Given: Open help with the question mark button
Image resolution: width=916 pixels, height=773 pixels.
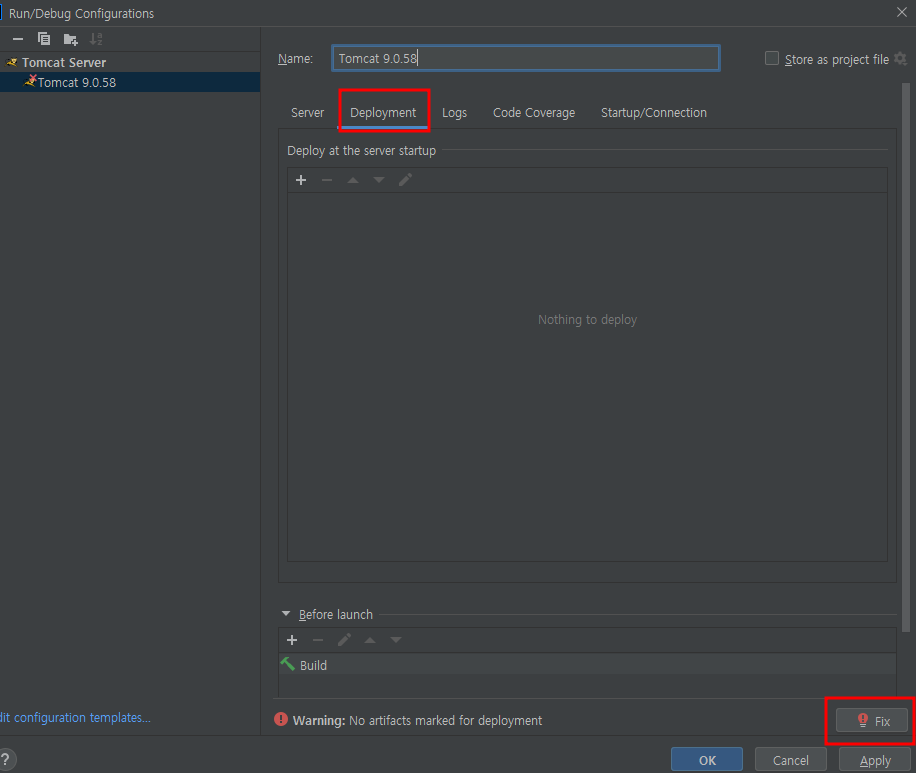Looking at the screenshot, I should click(6, 760).
